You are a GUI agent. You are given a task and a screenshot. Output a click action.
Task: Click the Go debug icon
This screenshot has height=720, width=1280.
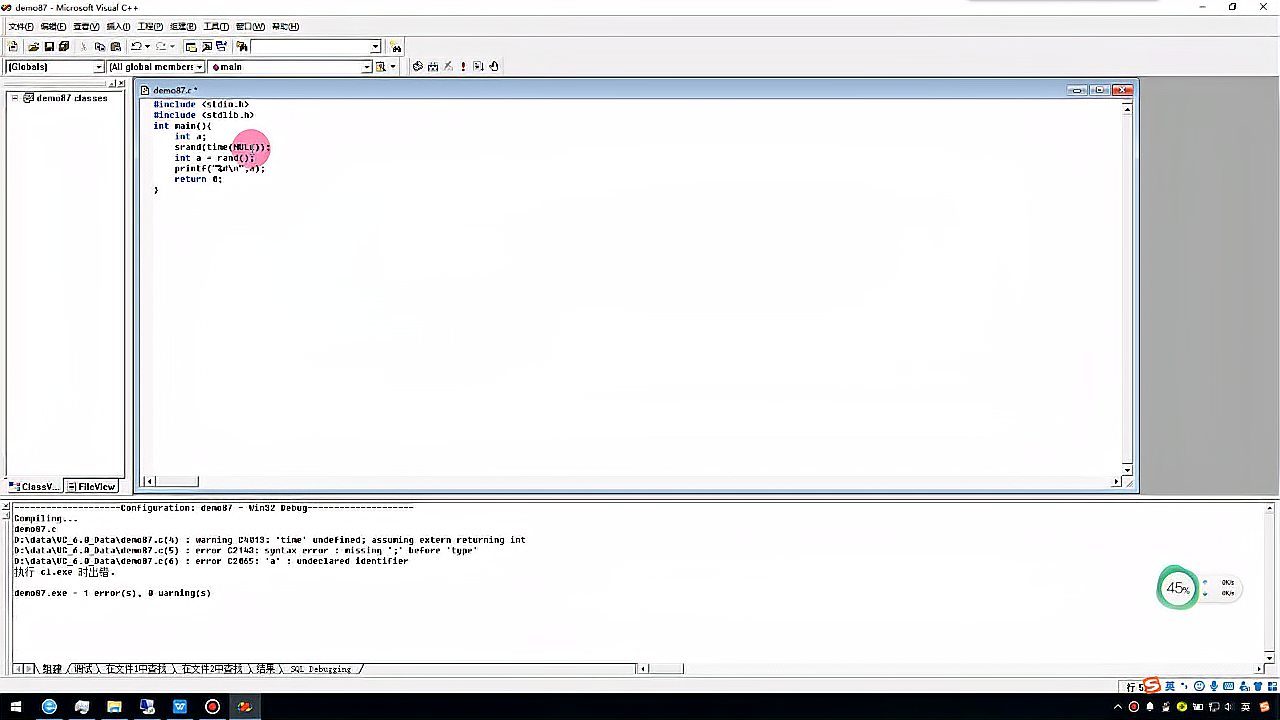tap(478, 66)
